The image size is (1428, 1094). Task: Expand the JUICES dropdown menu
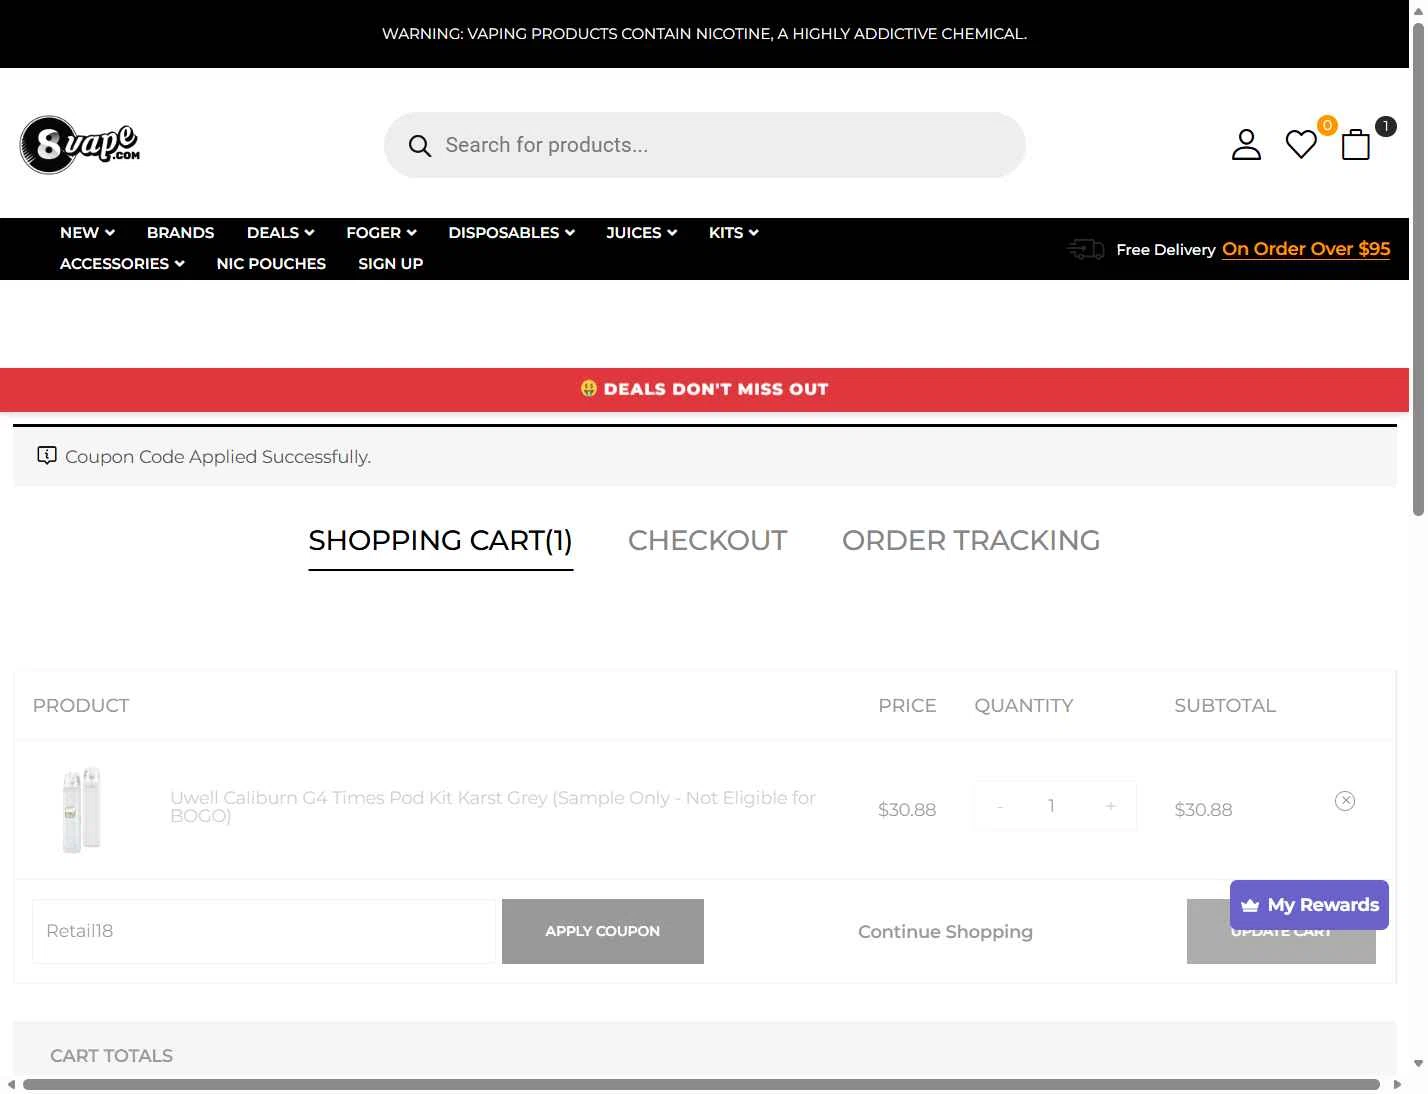tap(641, 232)
